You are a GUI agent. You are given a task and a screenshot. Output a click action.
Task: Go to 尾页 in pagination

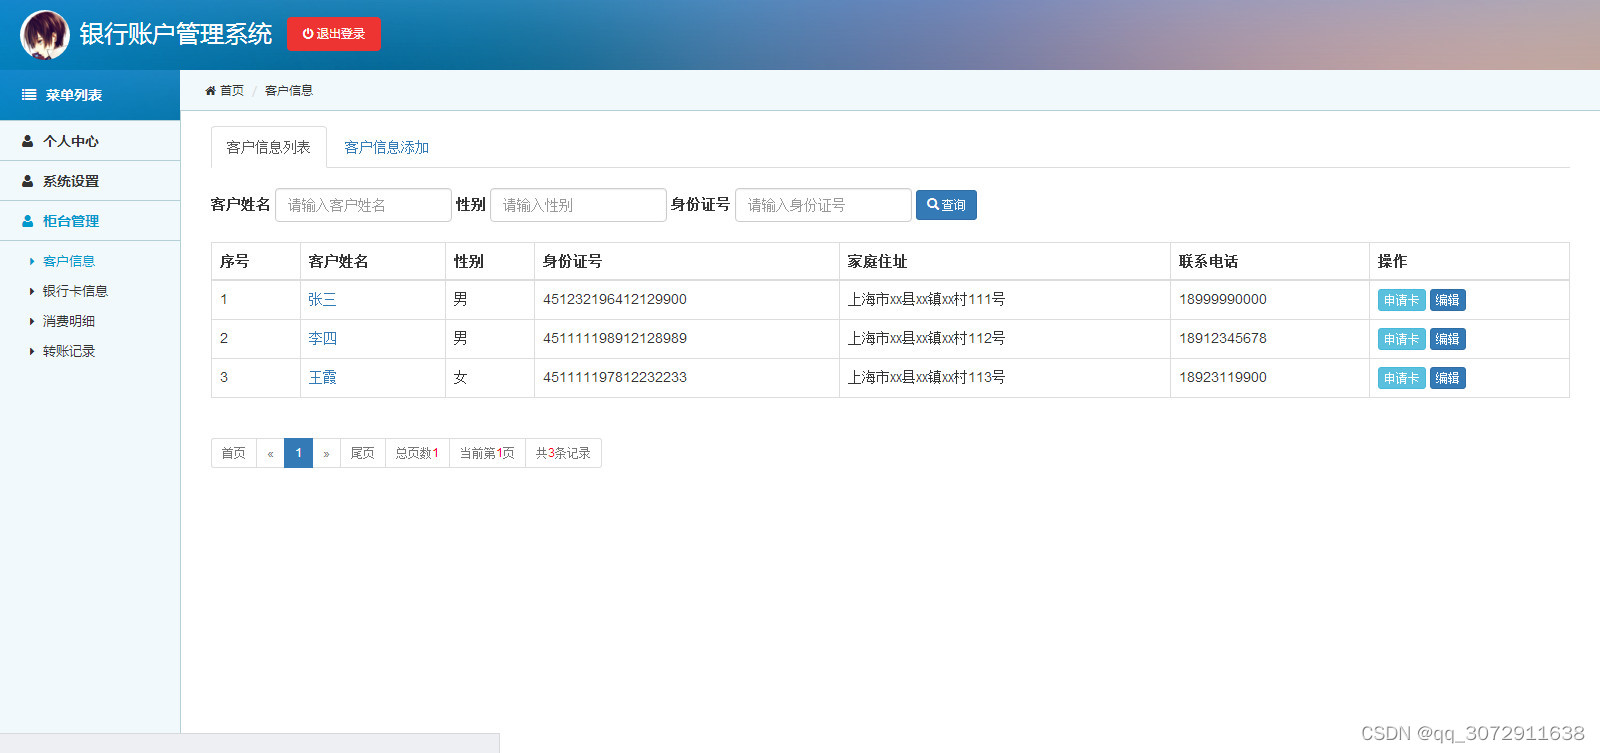(x=363, y=453)
